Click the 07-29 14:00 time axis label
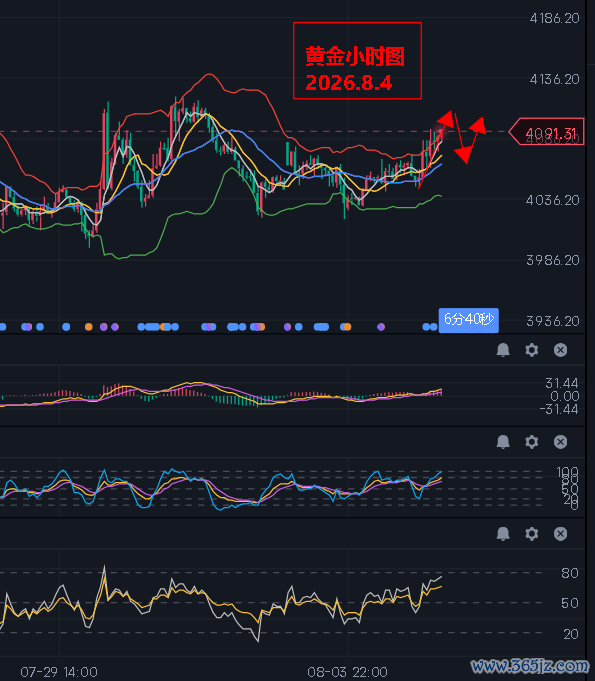Image resolution: width=595 pixels, height=681 pixels. click(59, 672)
